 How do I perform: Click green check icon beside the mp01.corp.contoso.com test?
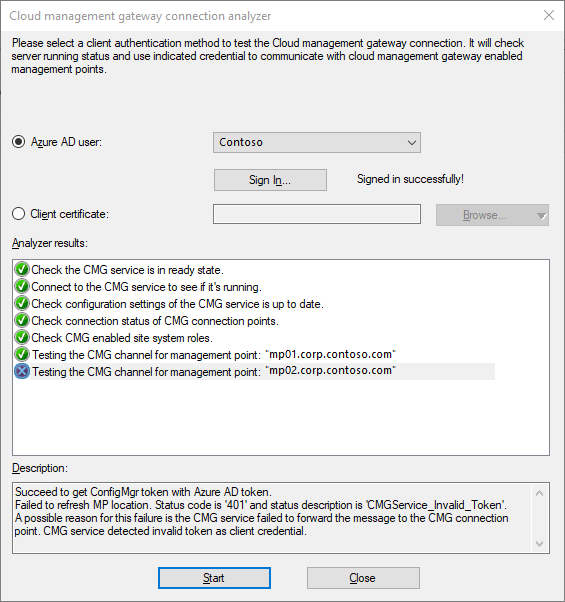[x=22, y=354]
